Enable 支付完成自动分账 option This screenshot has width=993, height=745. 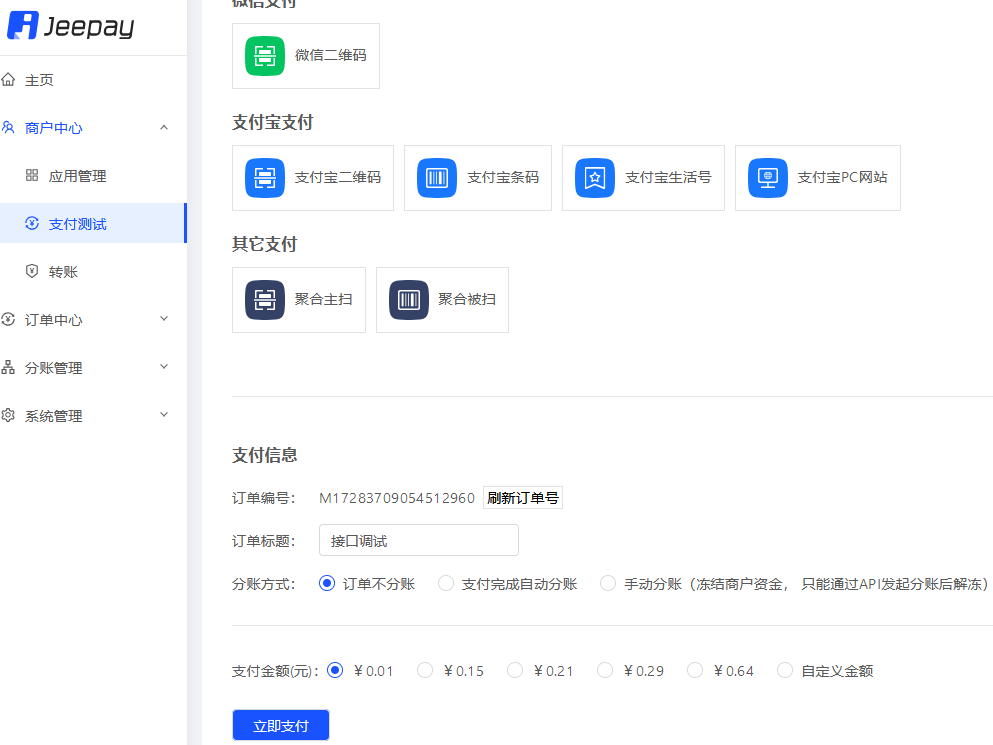445,582
